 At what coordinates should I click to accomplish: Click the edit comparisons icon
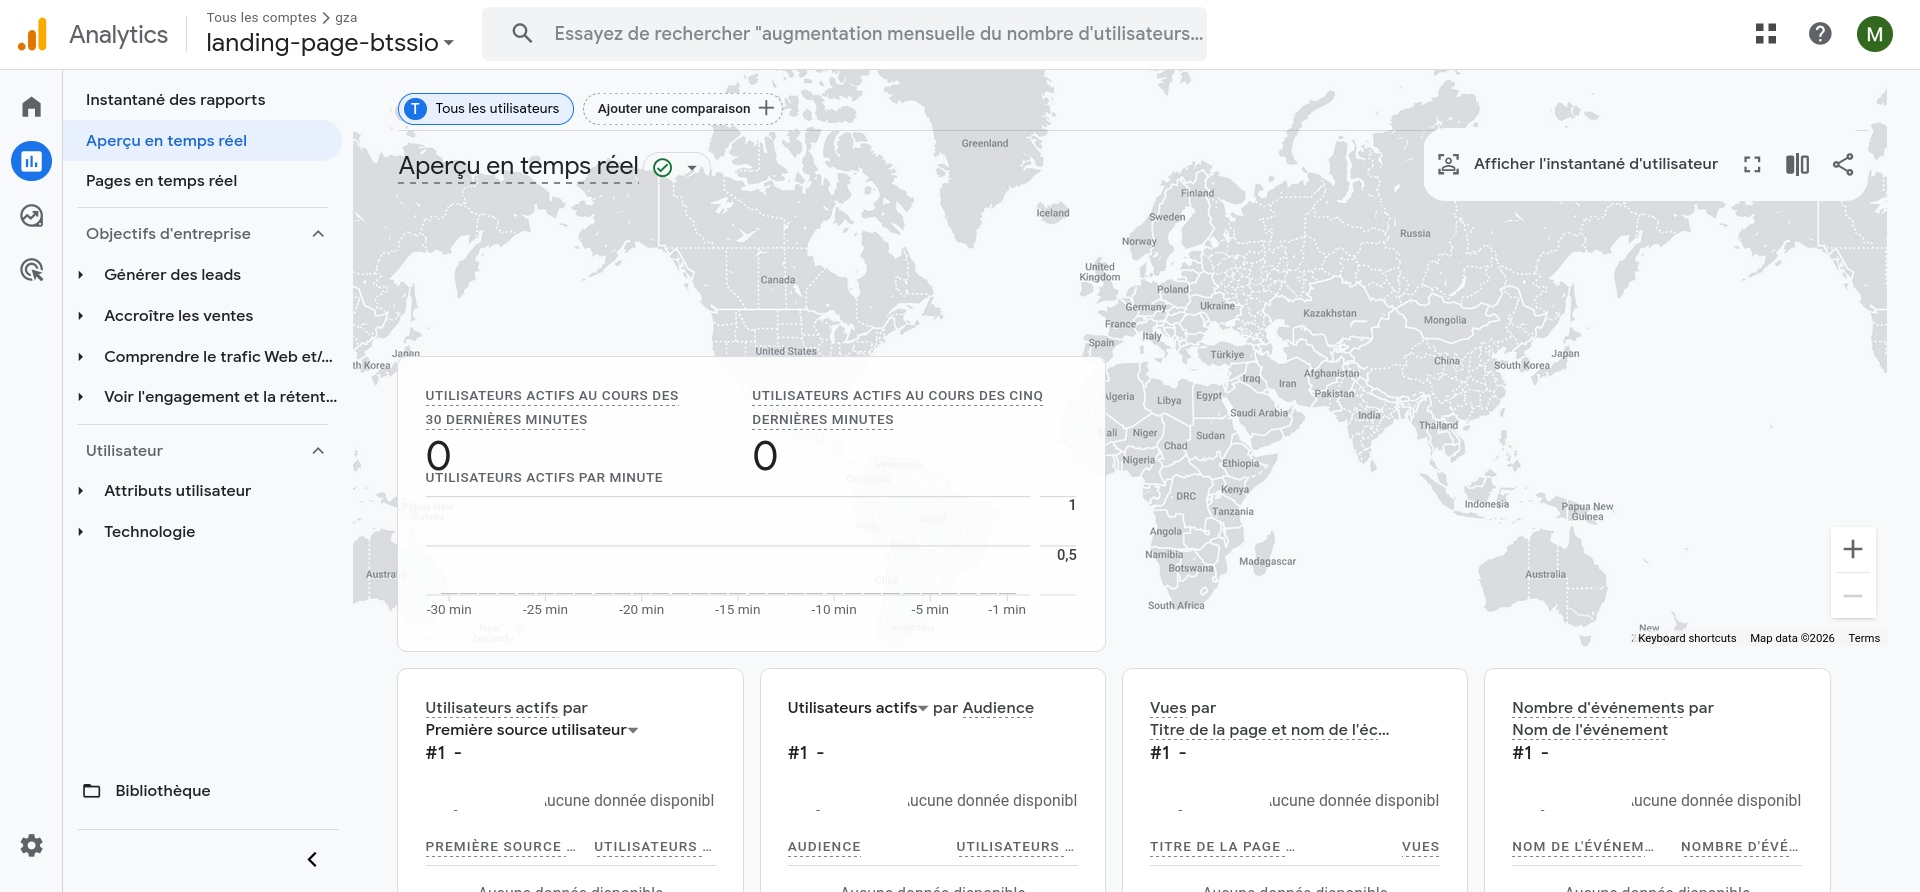click(1797, 164)
